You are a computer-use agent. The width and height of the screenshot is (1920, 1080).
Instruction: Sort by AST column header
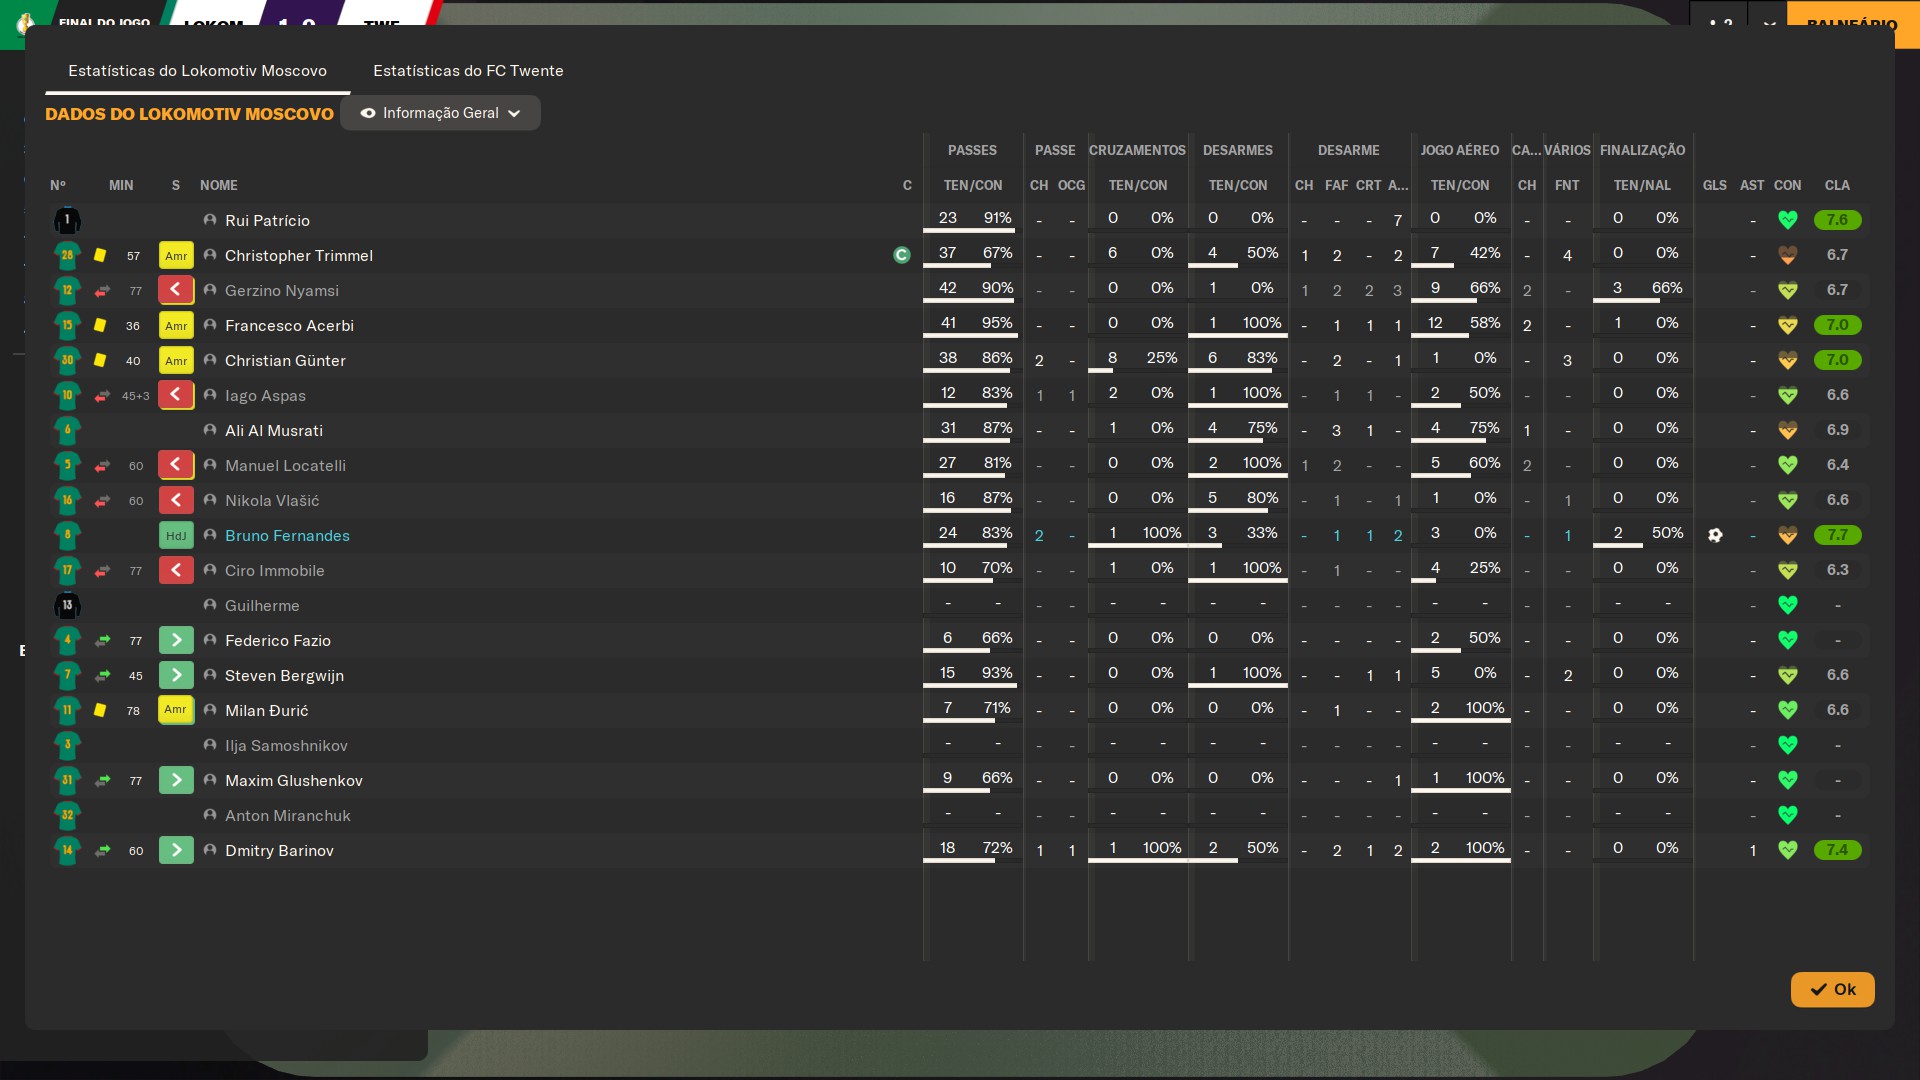click(x=1752, y=185)
